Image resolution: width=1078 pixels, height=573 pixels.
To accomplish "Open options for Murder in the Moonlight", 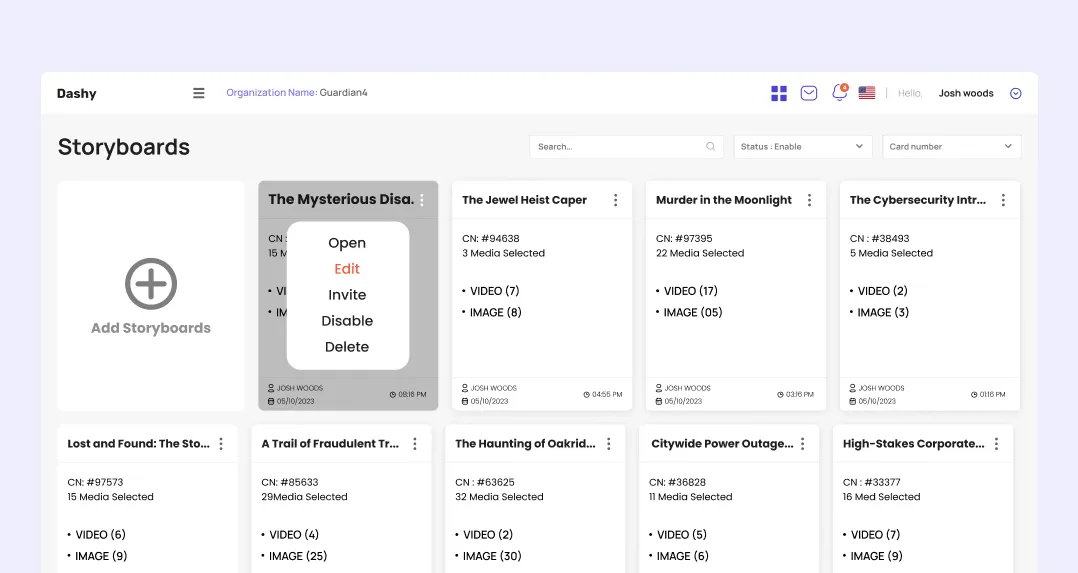I will [x=809, y=200].
